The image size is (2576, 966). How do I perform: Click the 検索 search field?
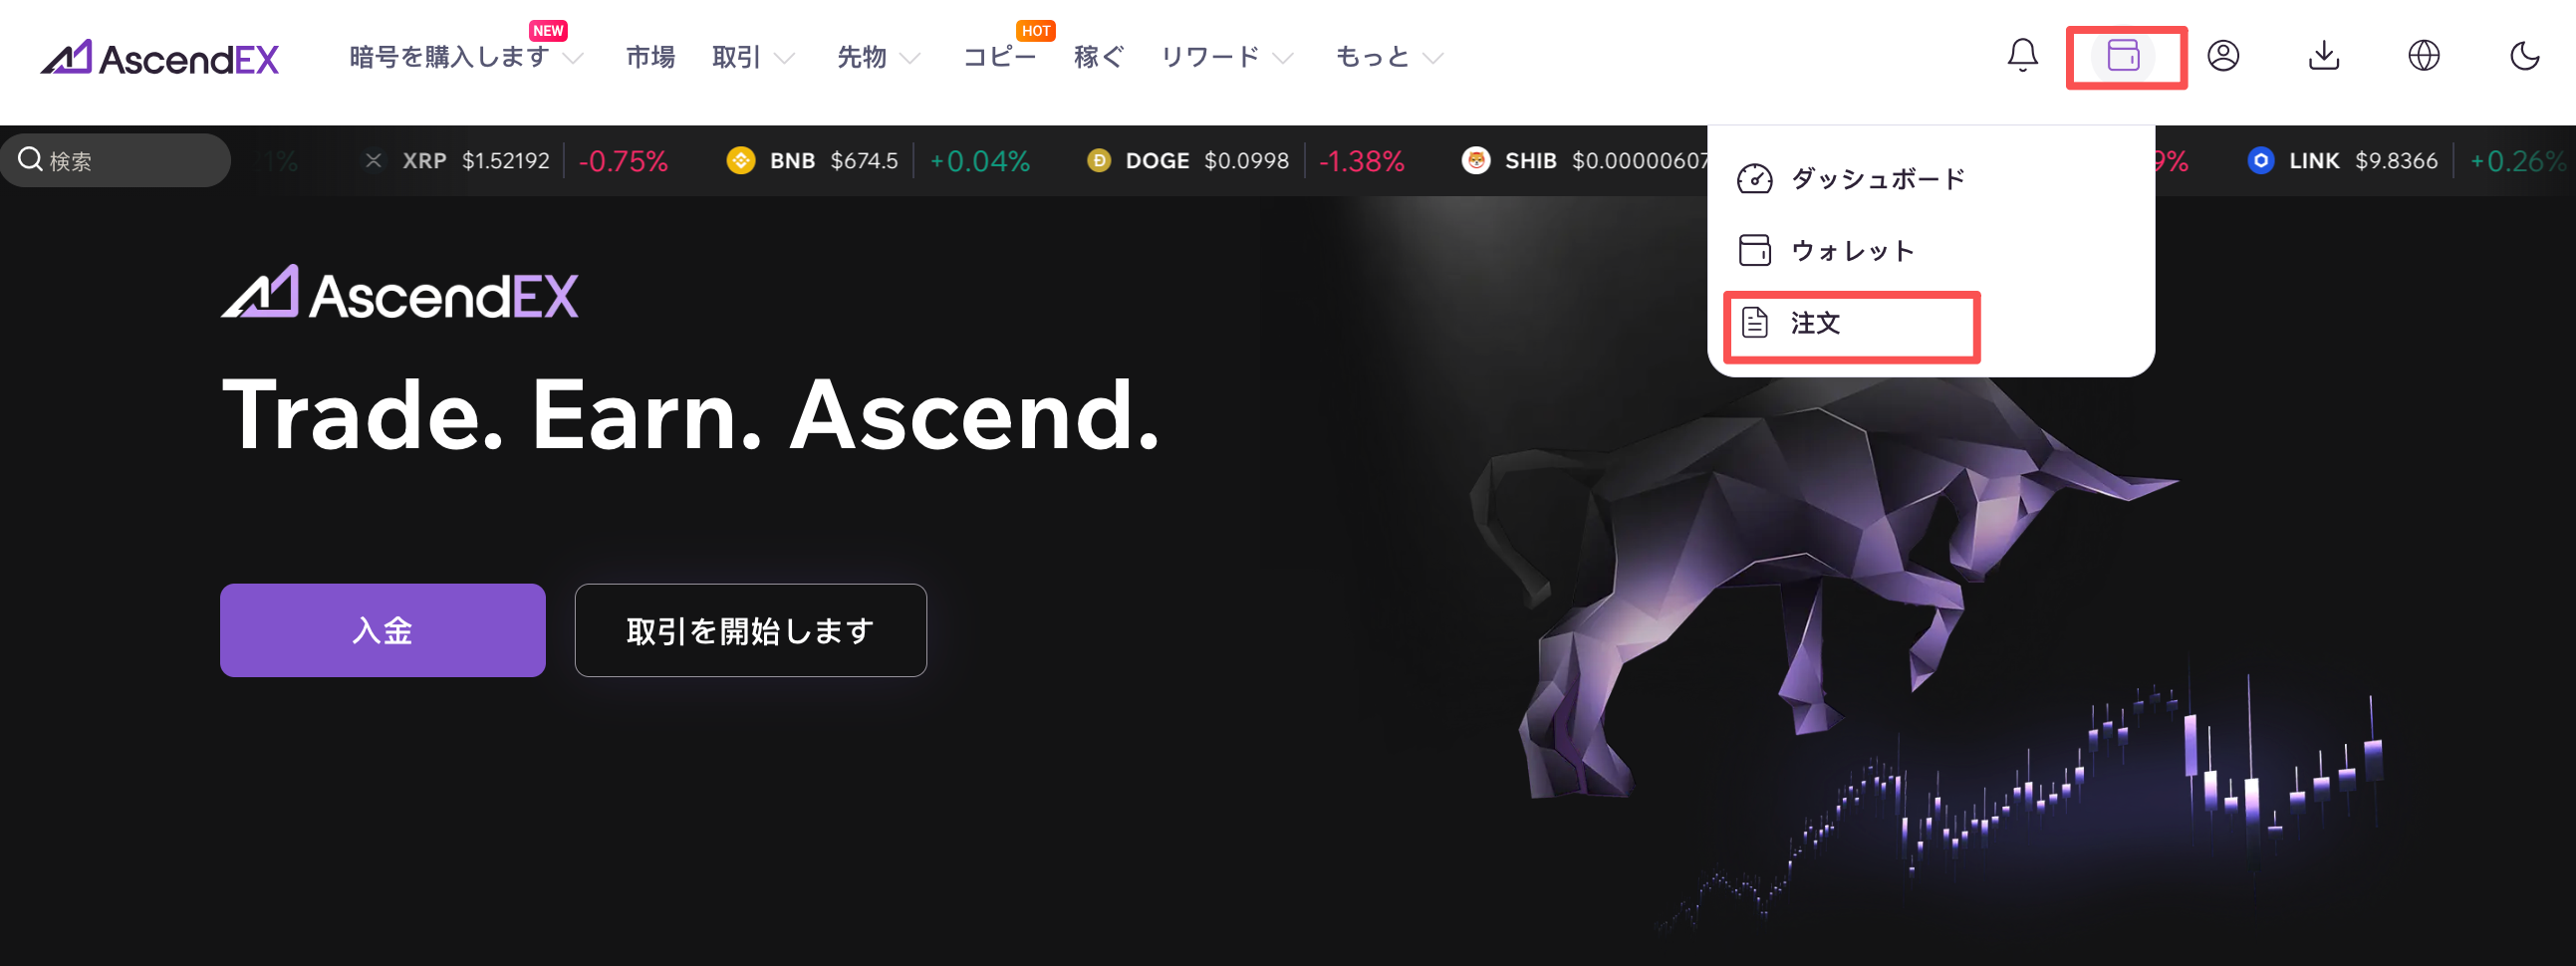116,160
